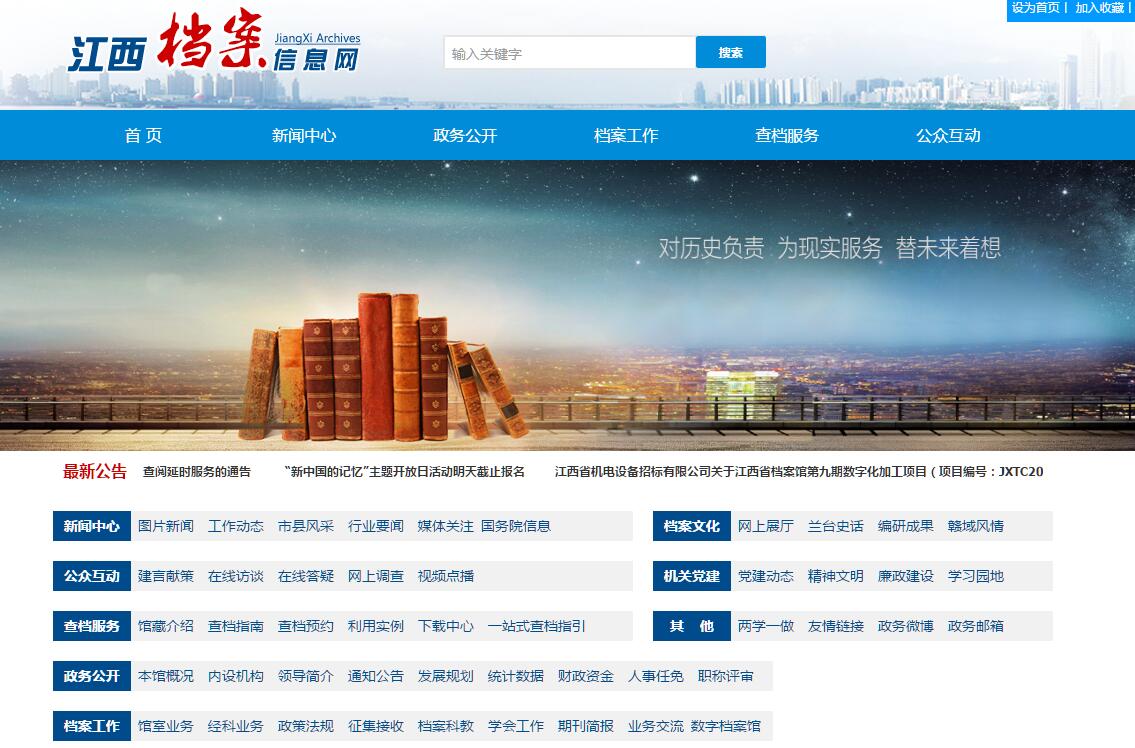This screenshot has height=748, width=1135.
Task: Click the 政务微博 link
Action: 906,626
